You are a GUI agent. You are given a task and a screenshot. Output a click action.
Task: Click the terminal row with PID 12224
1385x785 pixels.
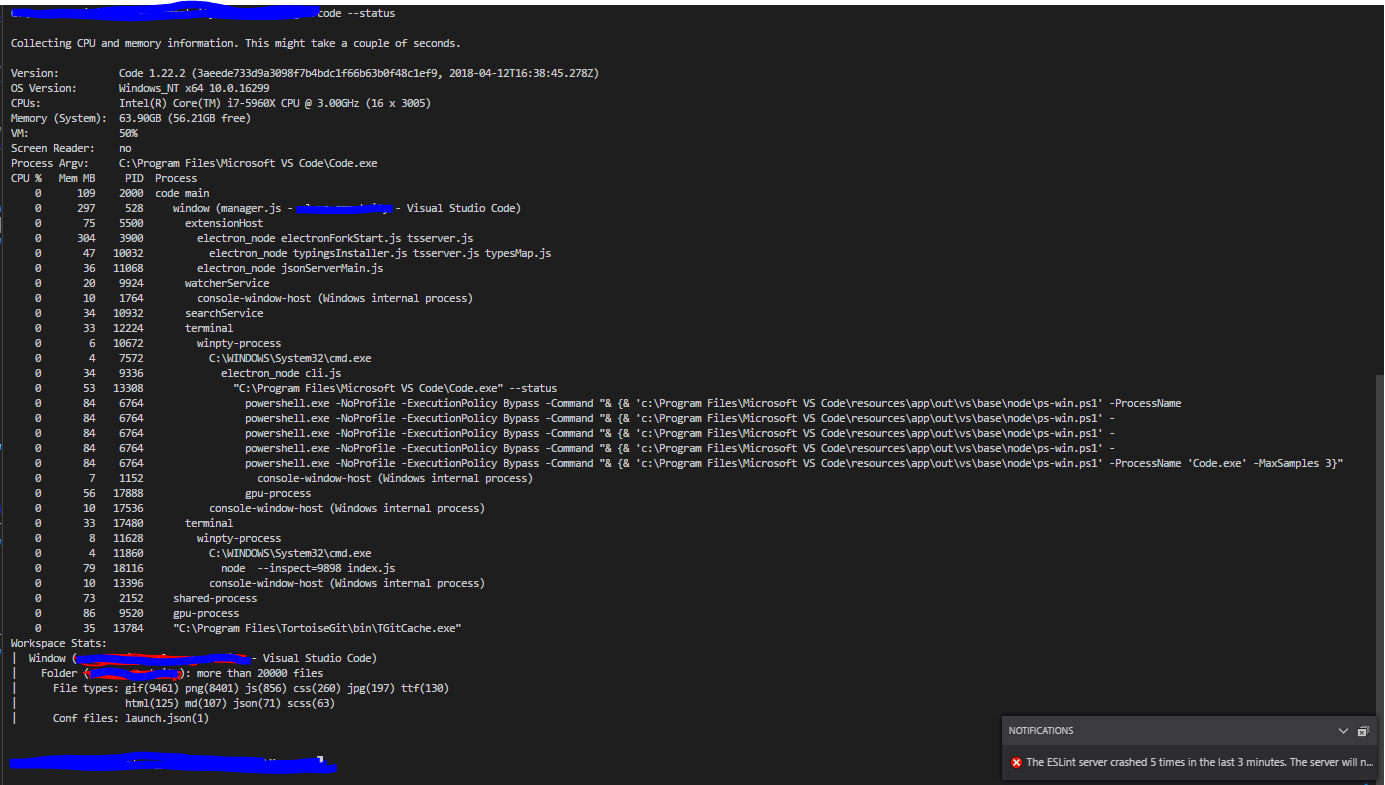click(x=134, y=329)
